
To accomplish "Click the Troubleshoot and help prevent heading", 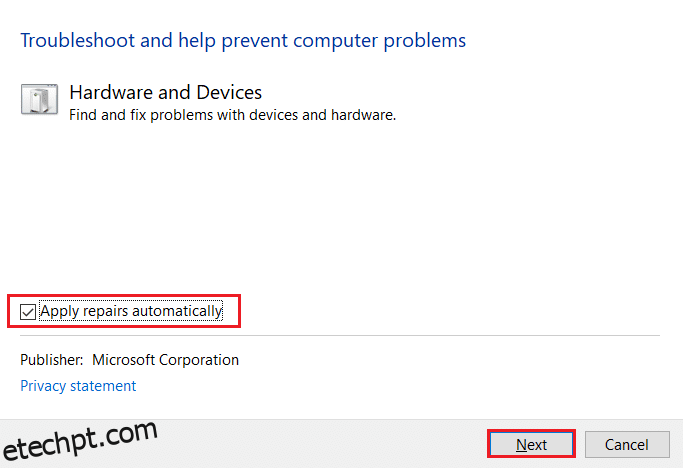I will pyautogui.click(x=243, y=41).
